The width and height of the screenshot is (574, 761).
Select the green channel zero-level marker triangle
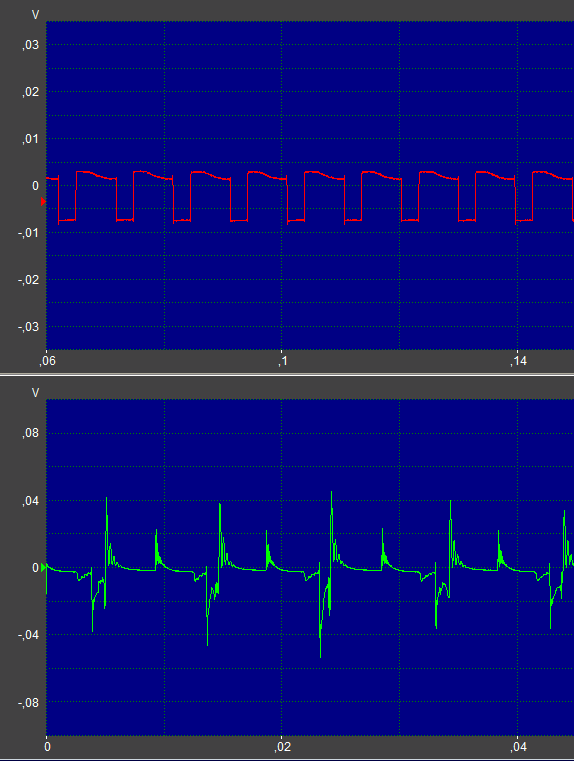pos(44,567)
